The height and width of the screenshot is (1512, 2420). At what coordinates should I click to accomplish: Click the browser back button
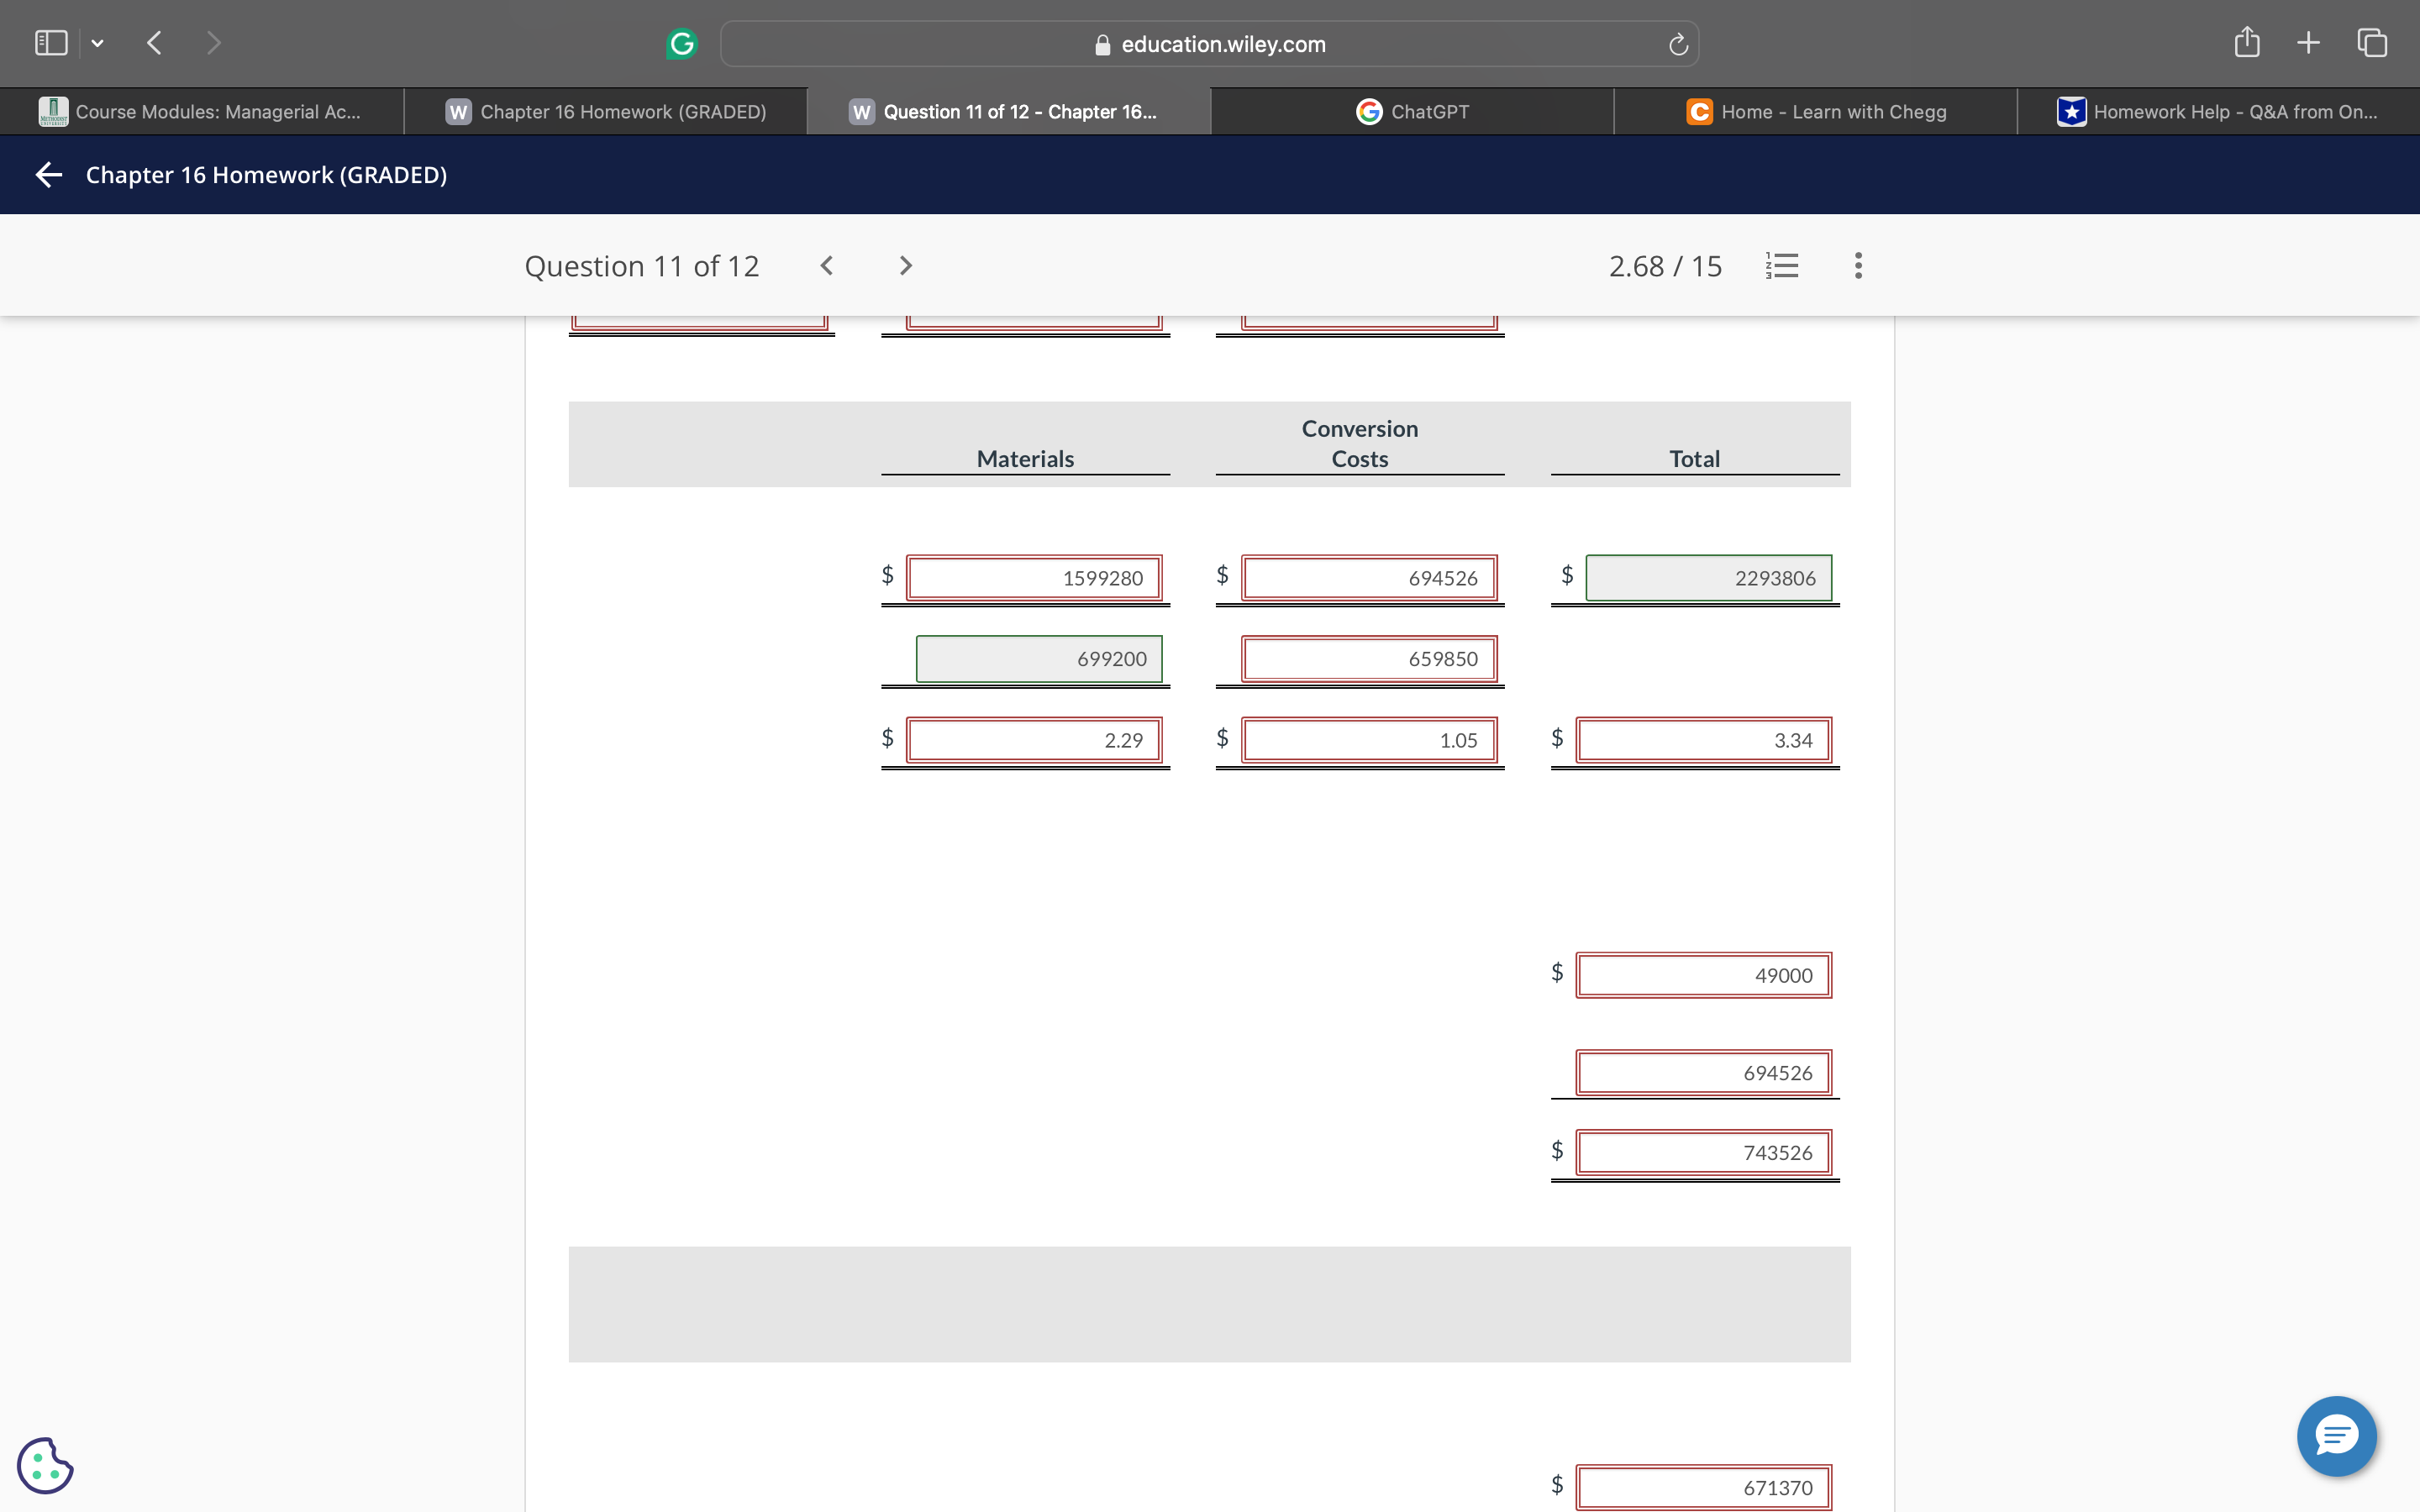(154, 43)
